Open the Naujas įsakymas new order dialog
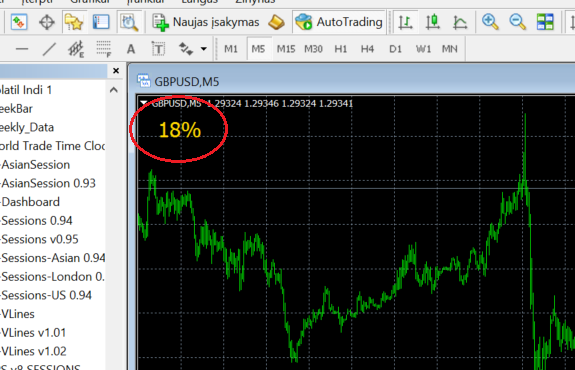575x370 pixels. coord(206,22)
